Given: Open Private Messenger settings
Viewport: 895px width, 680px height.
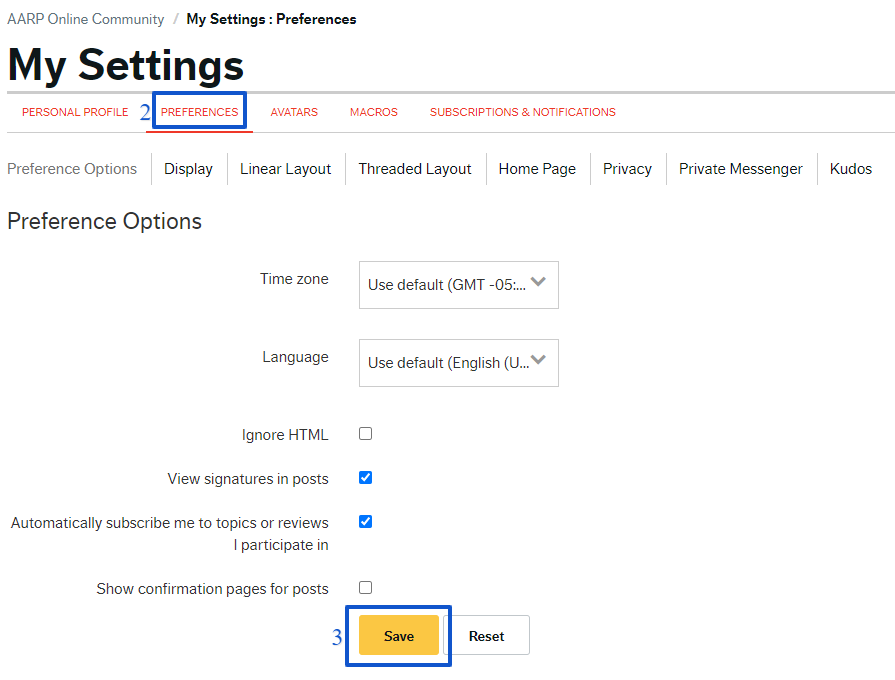Looking at the screenshot, I should [740, 169].
